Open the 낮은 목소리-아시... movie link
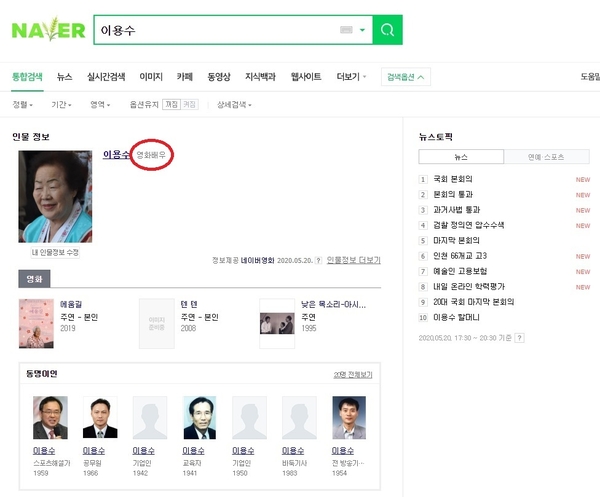This screenshot has width=600, height=497. [x=333, y=305]
